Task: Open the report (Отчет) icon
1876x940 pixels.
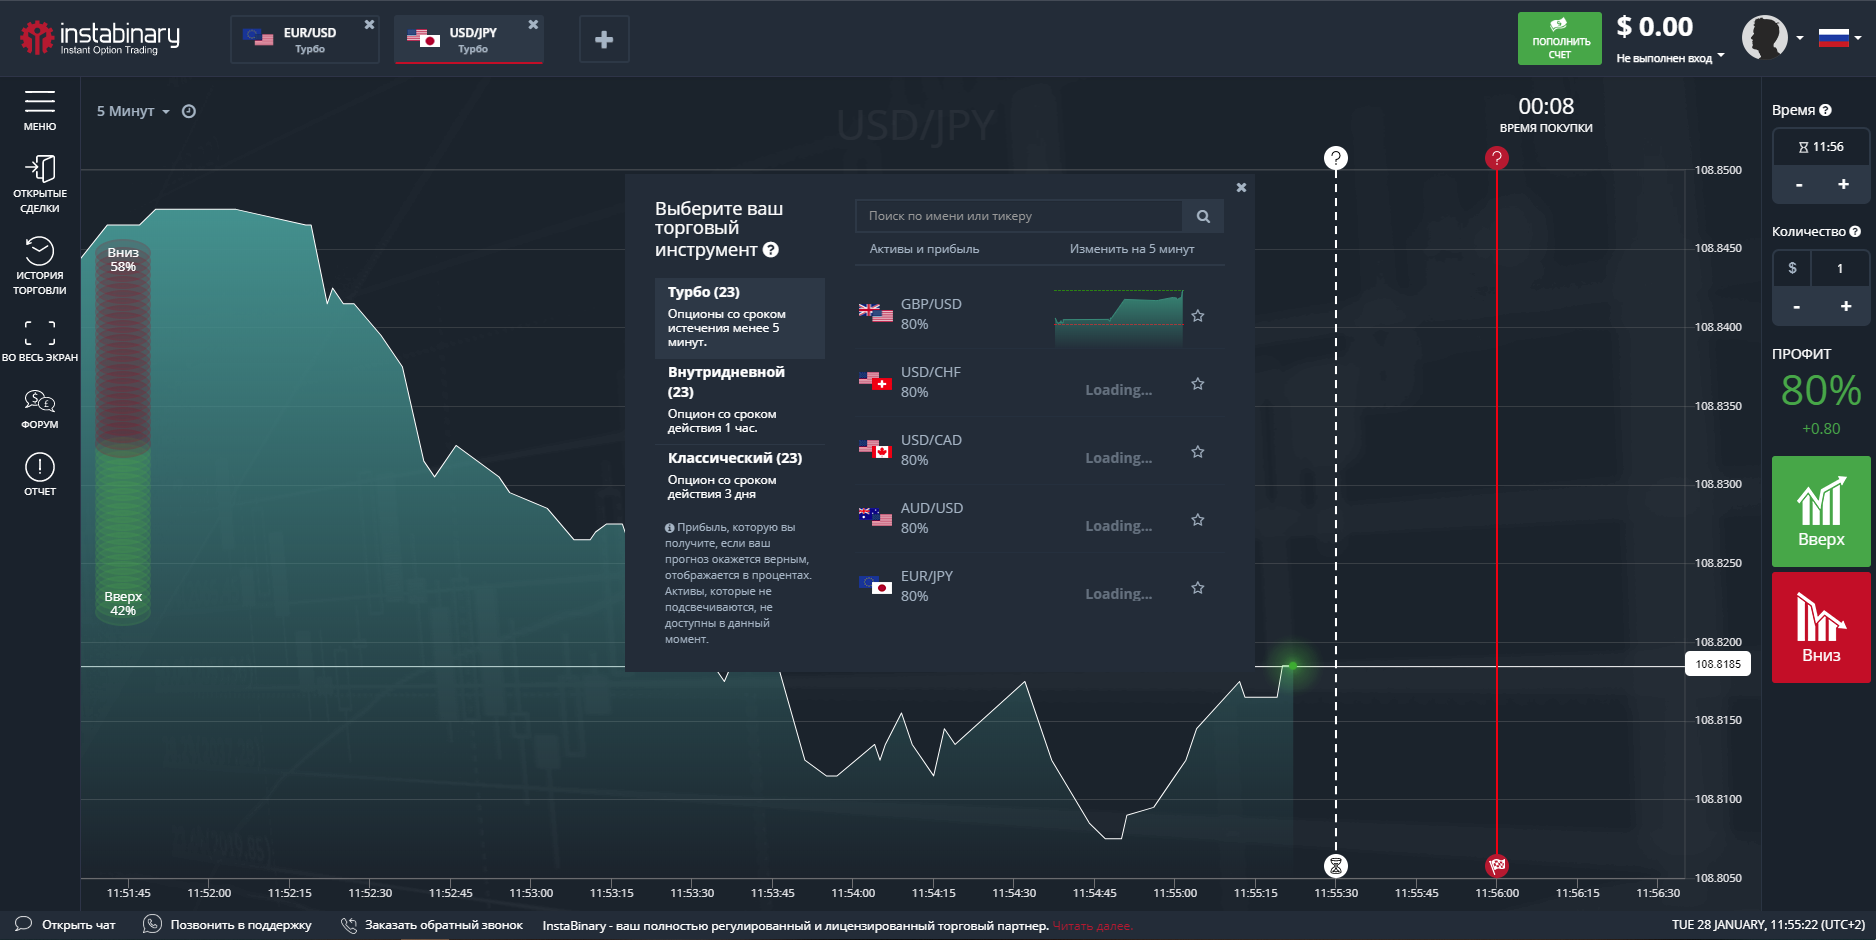Action: click(40, 474)
